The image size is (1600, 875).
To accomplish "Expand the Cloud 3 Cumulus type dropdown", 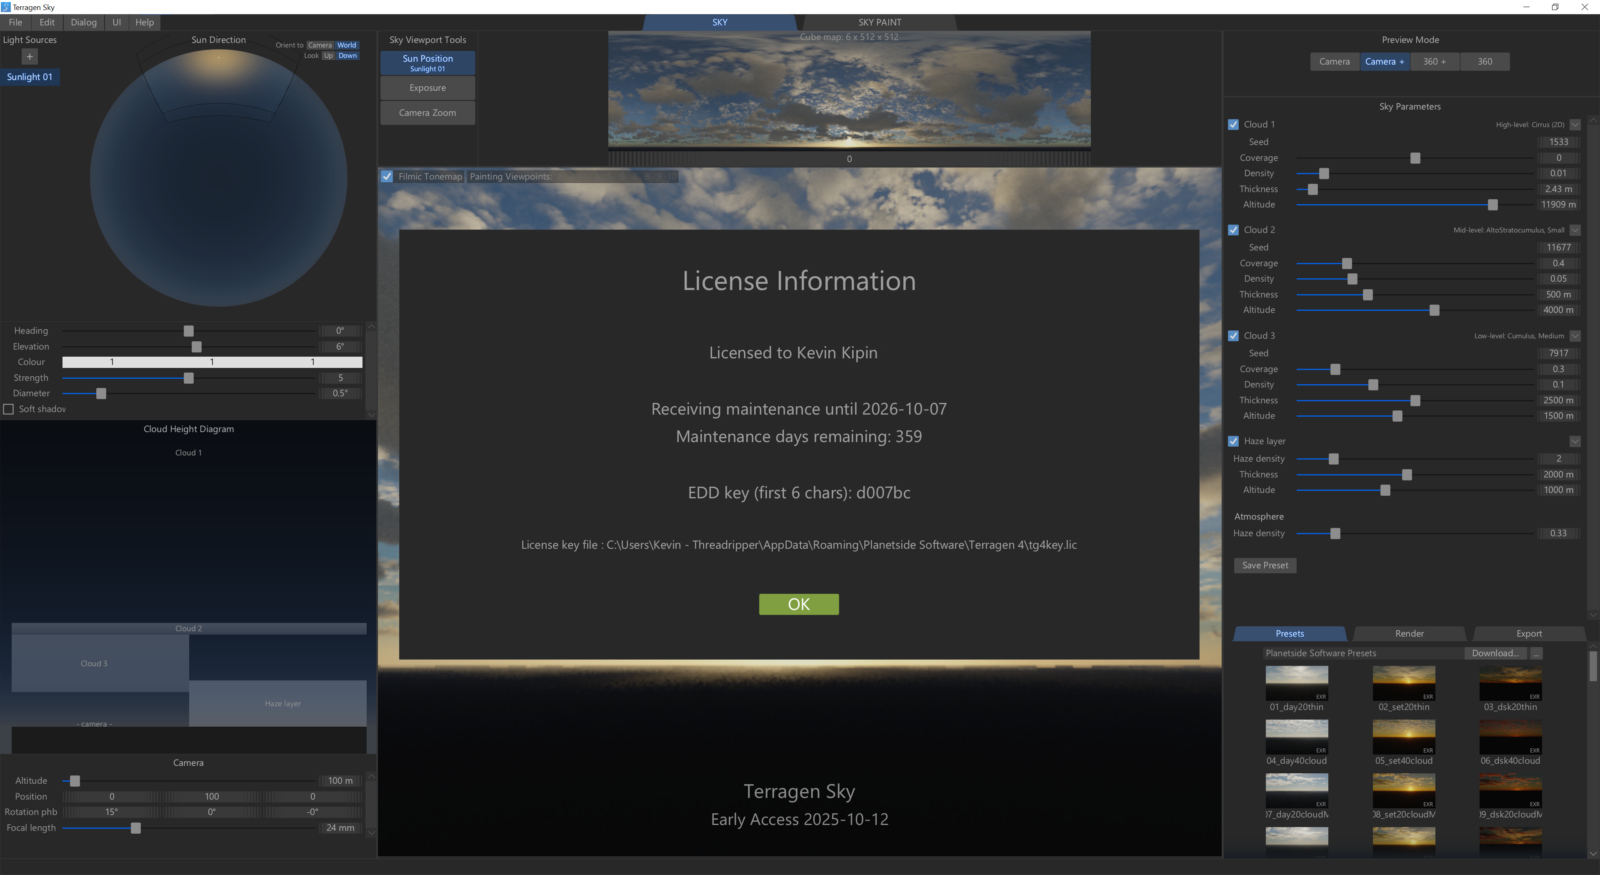I will pyautogui.click(x=1575, y=336).
